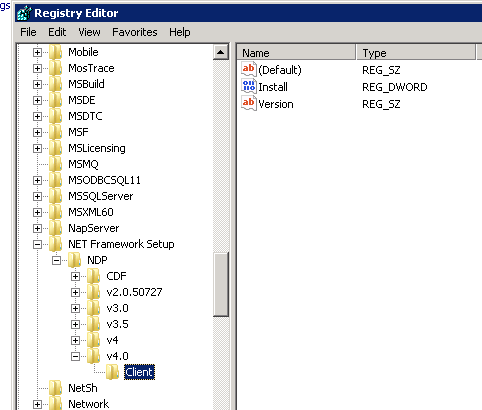
Task: Click the open Client folder icon
Action: pos(113,372)
